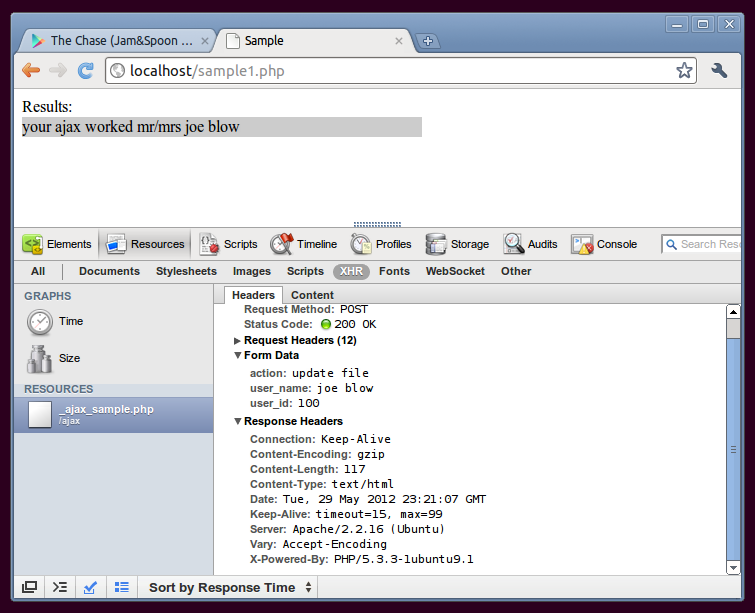The image size is (755, 613).
Task: Open the Sort by Response Time dropdown
Action: click(229, 587)
